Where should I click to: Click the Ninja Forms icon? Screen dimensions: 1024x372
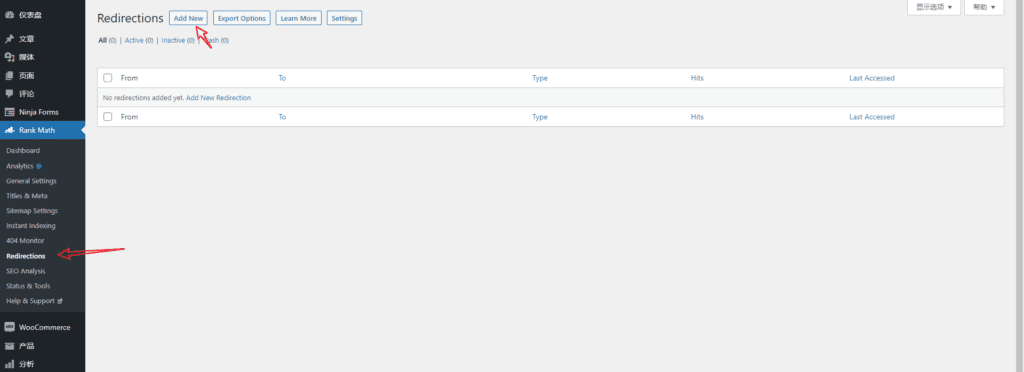pyautogui.click(x=10, y=112)
